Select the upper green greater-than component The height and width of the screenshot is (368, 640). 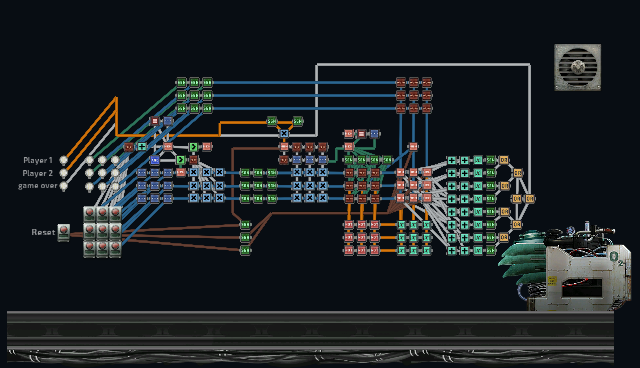[x=193, y=146]
